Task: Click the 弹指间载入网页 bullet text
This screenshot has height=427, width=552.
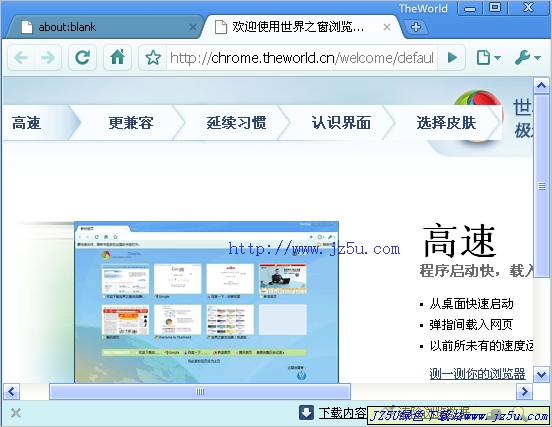Action: tap(471, 325)
